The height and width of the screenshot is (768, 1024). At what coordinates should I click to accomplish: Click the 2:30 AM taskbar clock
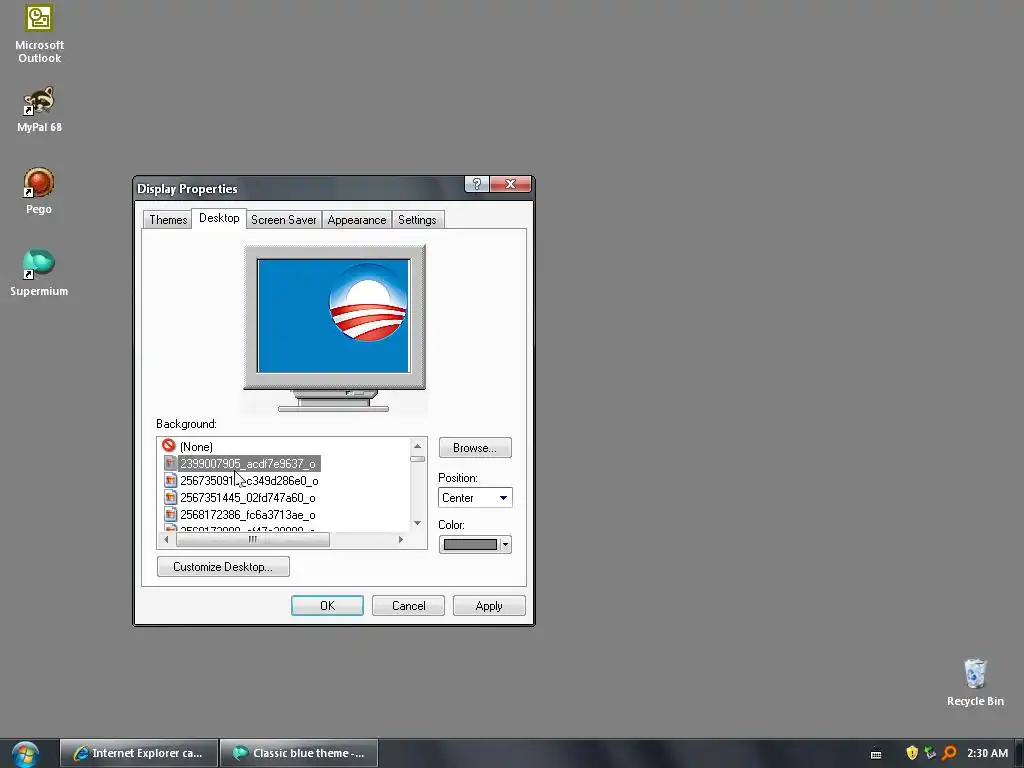987,753
